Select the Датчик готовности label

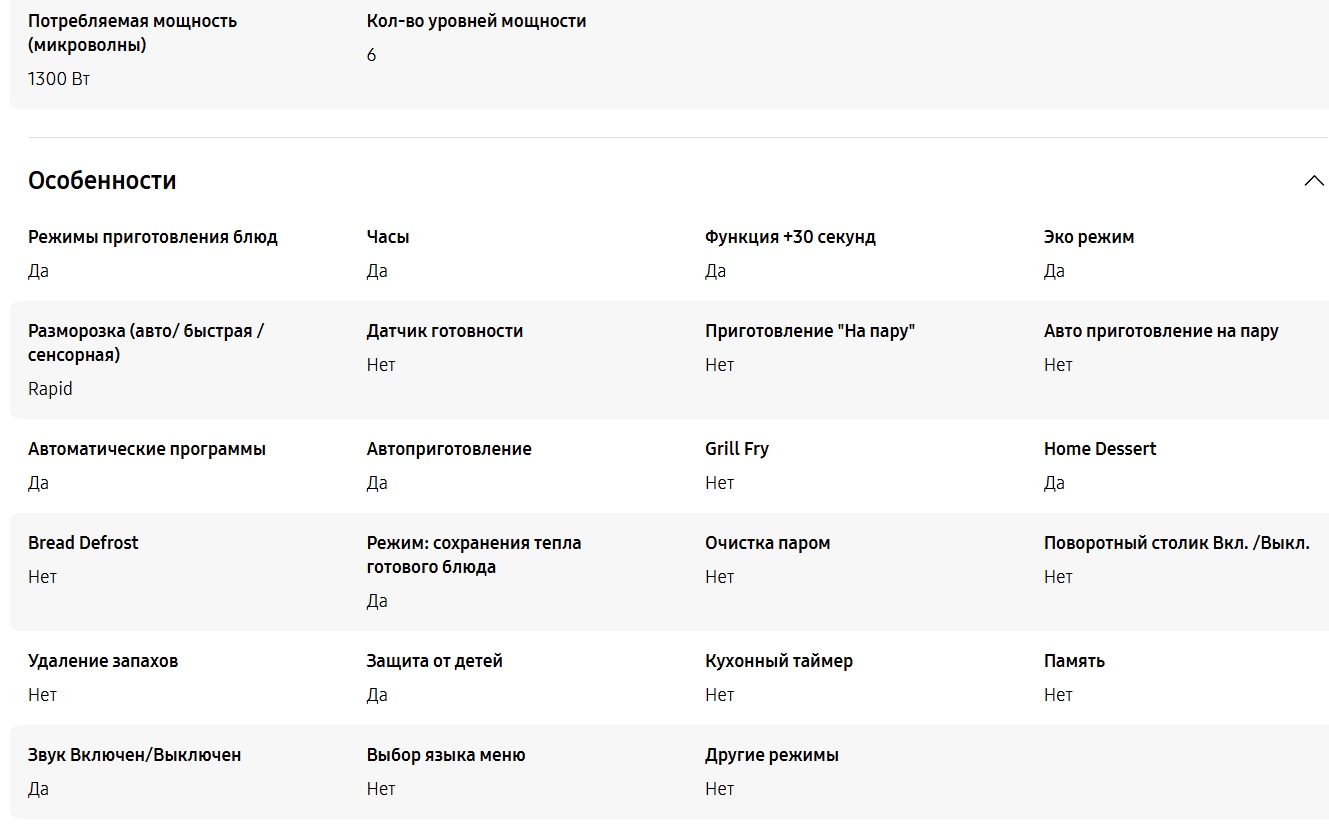(445, 331)
